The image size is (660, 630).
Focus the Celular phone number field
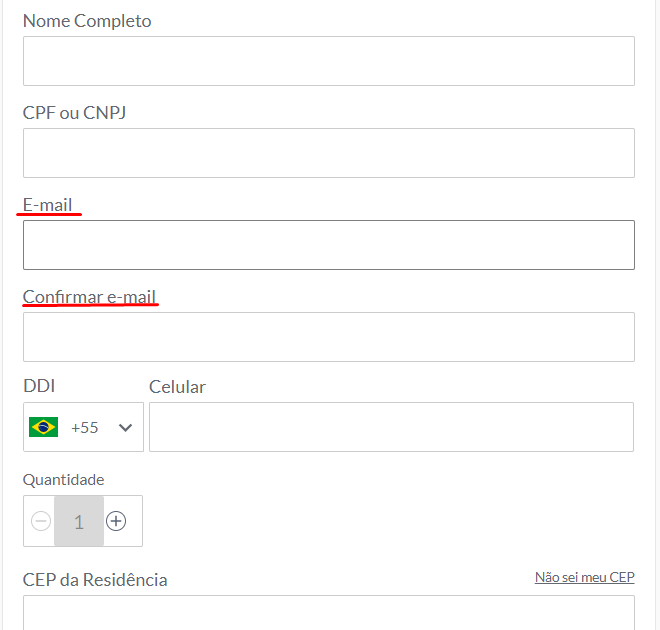coord(391,427)
